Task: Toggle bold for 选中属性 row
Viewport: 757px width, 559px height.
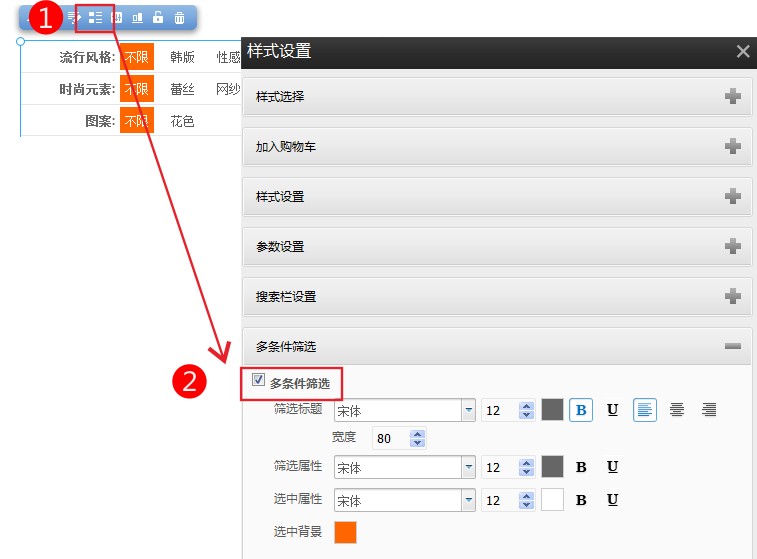Action: coord(581,500)
